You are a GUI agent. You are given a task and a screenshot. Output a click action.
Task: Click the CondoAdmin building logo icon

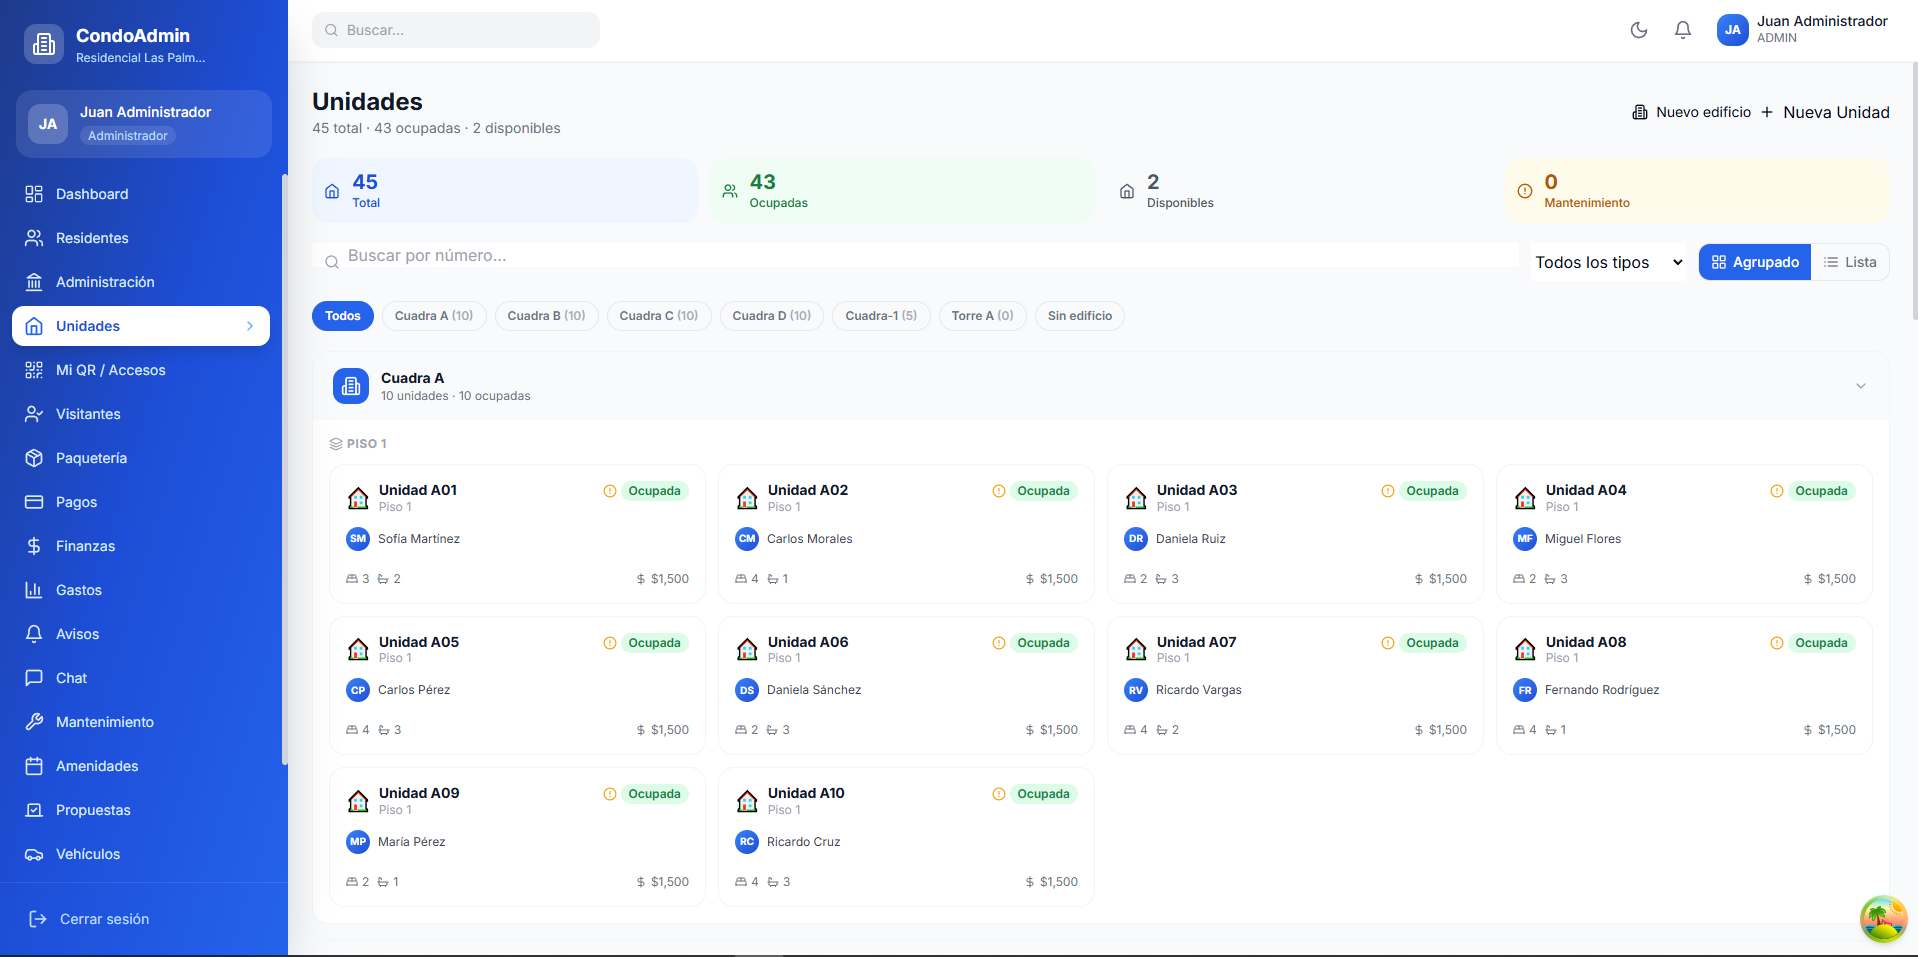[x=44, y=44]
